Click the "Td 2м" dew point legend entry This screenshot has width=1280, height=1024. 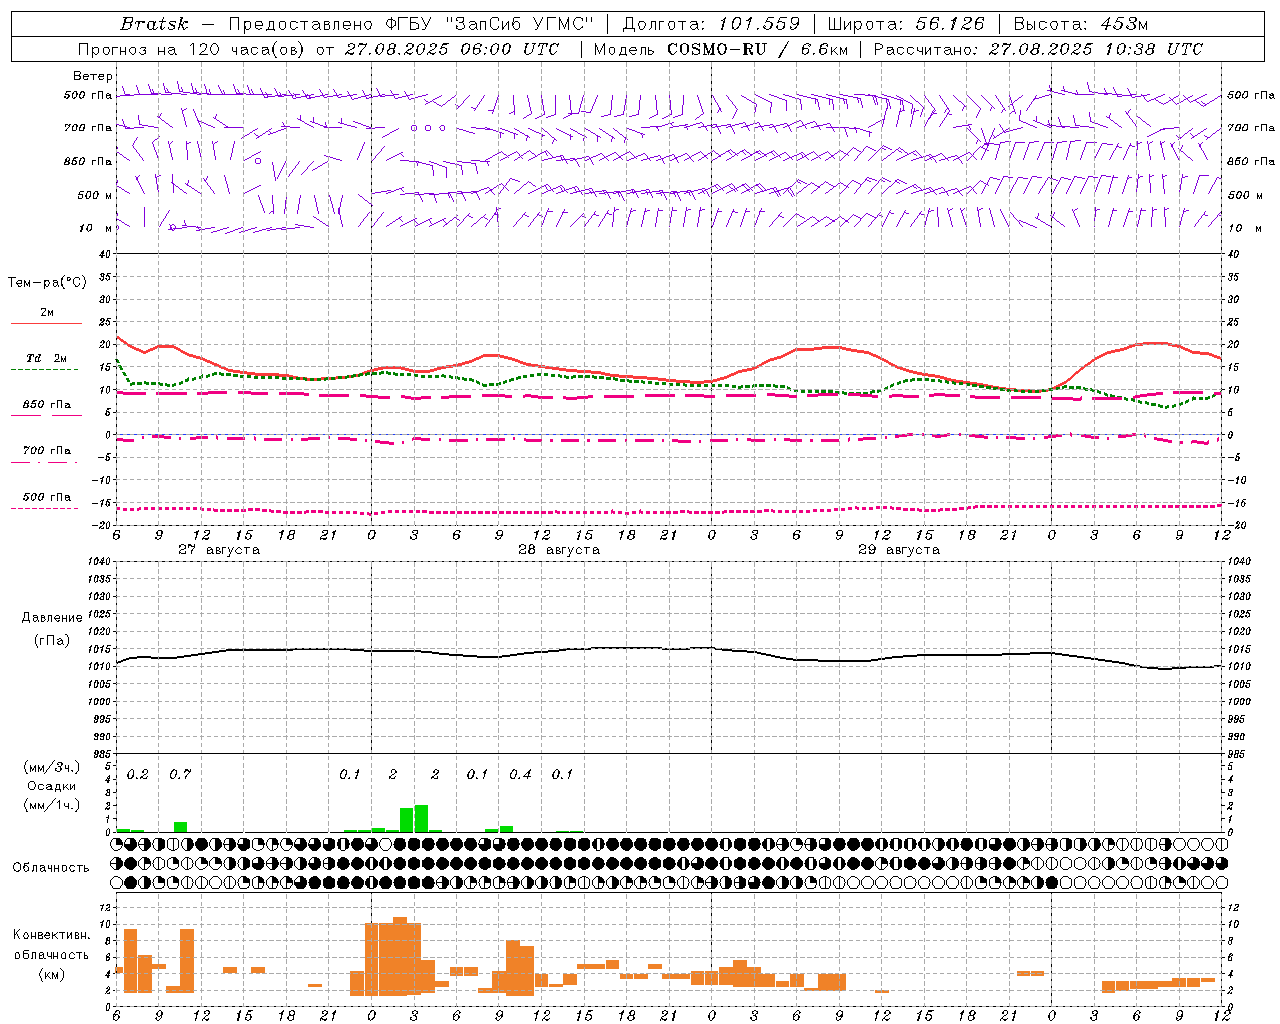pos(47,358)
